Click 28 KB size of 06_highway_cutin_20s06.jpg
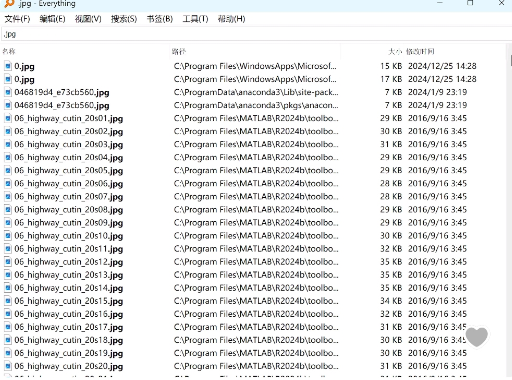Screen dimensions: 512x380 tap(391, 183)
